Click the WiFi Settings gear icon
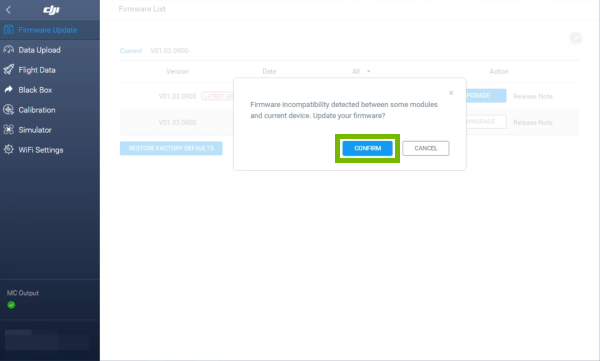Viewport: 600px width, 361px height. [x=8, y=149]
